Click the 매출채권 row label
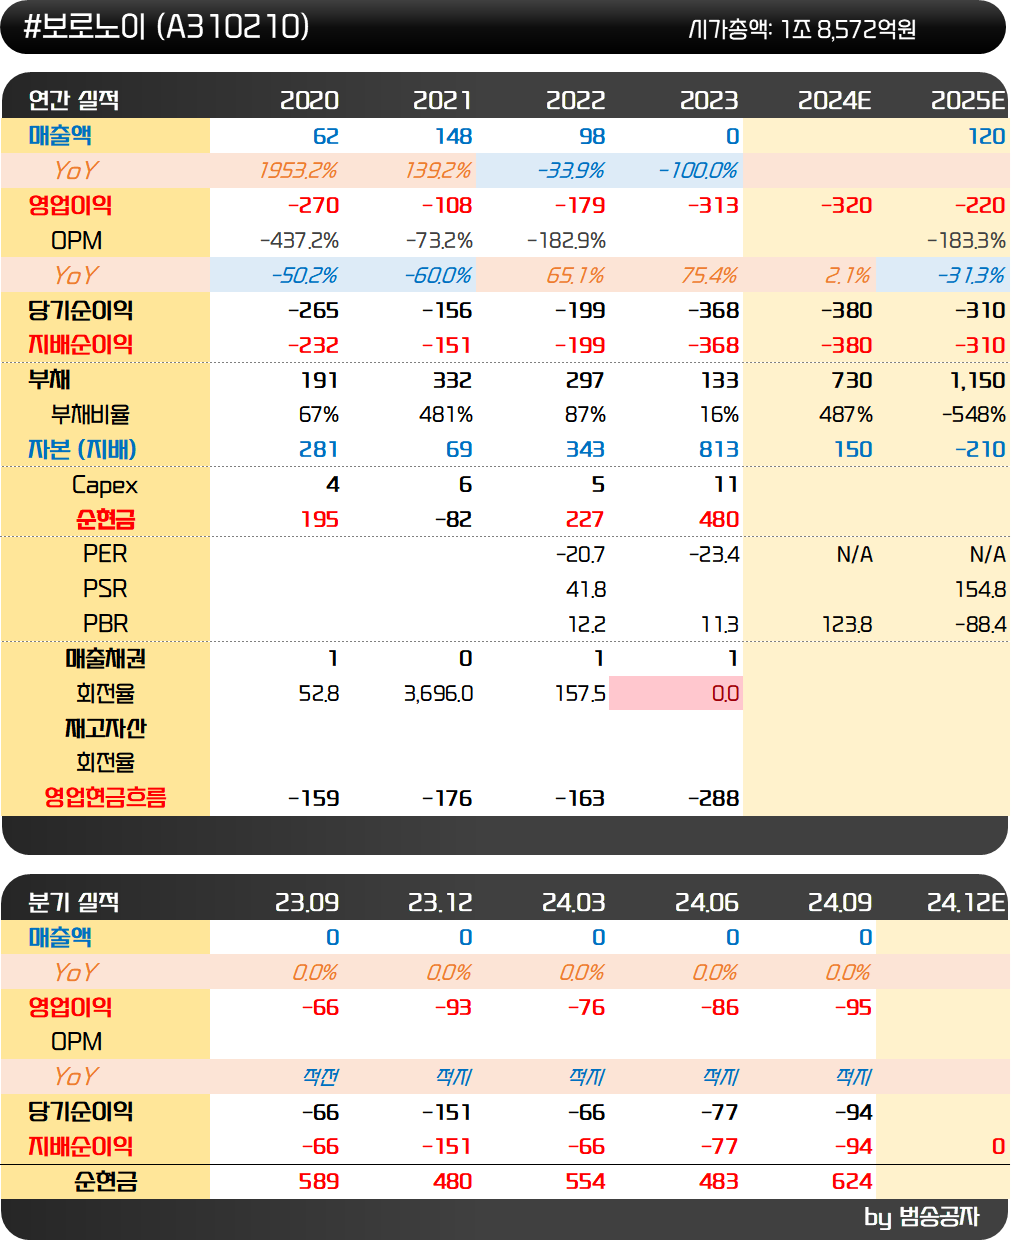This screenshot has width=1011, height=1240. [105, 658]
